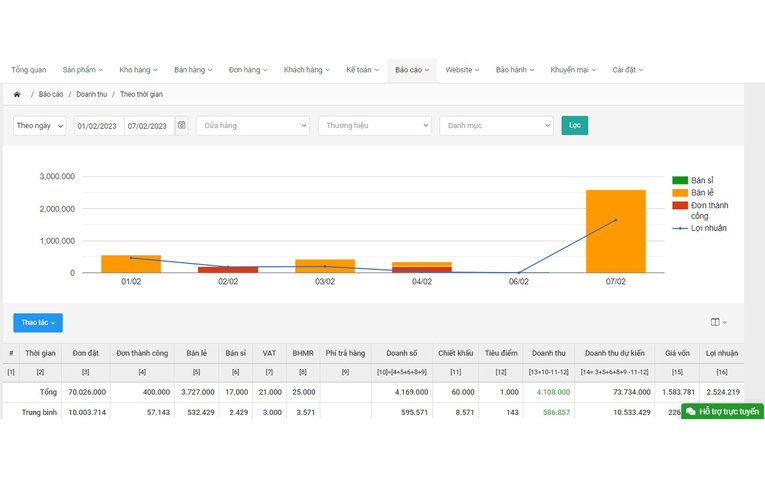Open Hỗ trợ trực tuyến chat button
Viewport: 765px width, 478px height.
pyautogui.click(x=723, y=411)
